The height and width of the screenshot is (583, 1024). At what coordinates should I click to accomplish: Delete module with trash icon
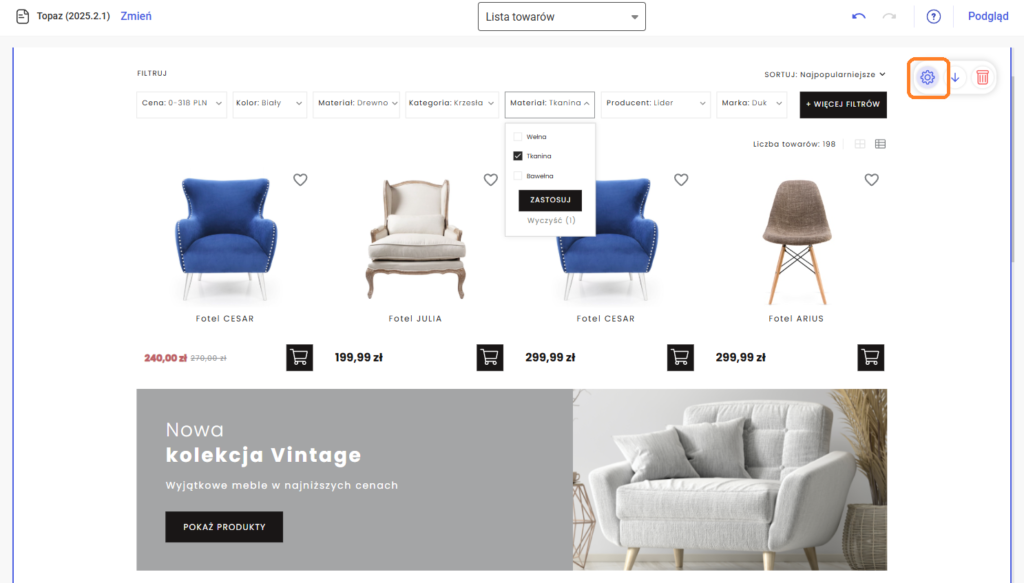click(x=982, y=78)
